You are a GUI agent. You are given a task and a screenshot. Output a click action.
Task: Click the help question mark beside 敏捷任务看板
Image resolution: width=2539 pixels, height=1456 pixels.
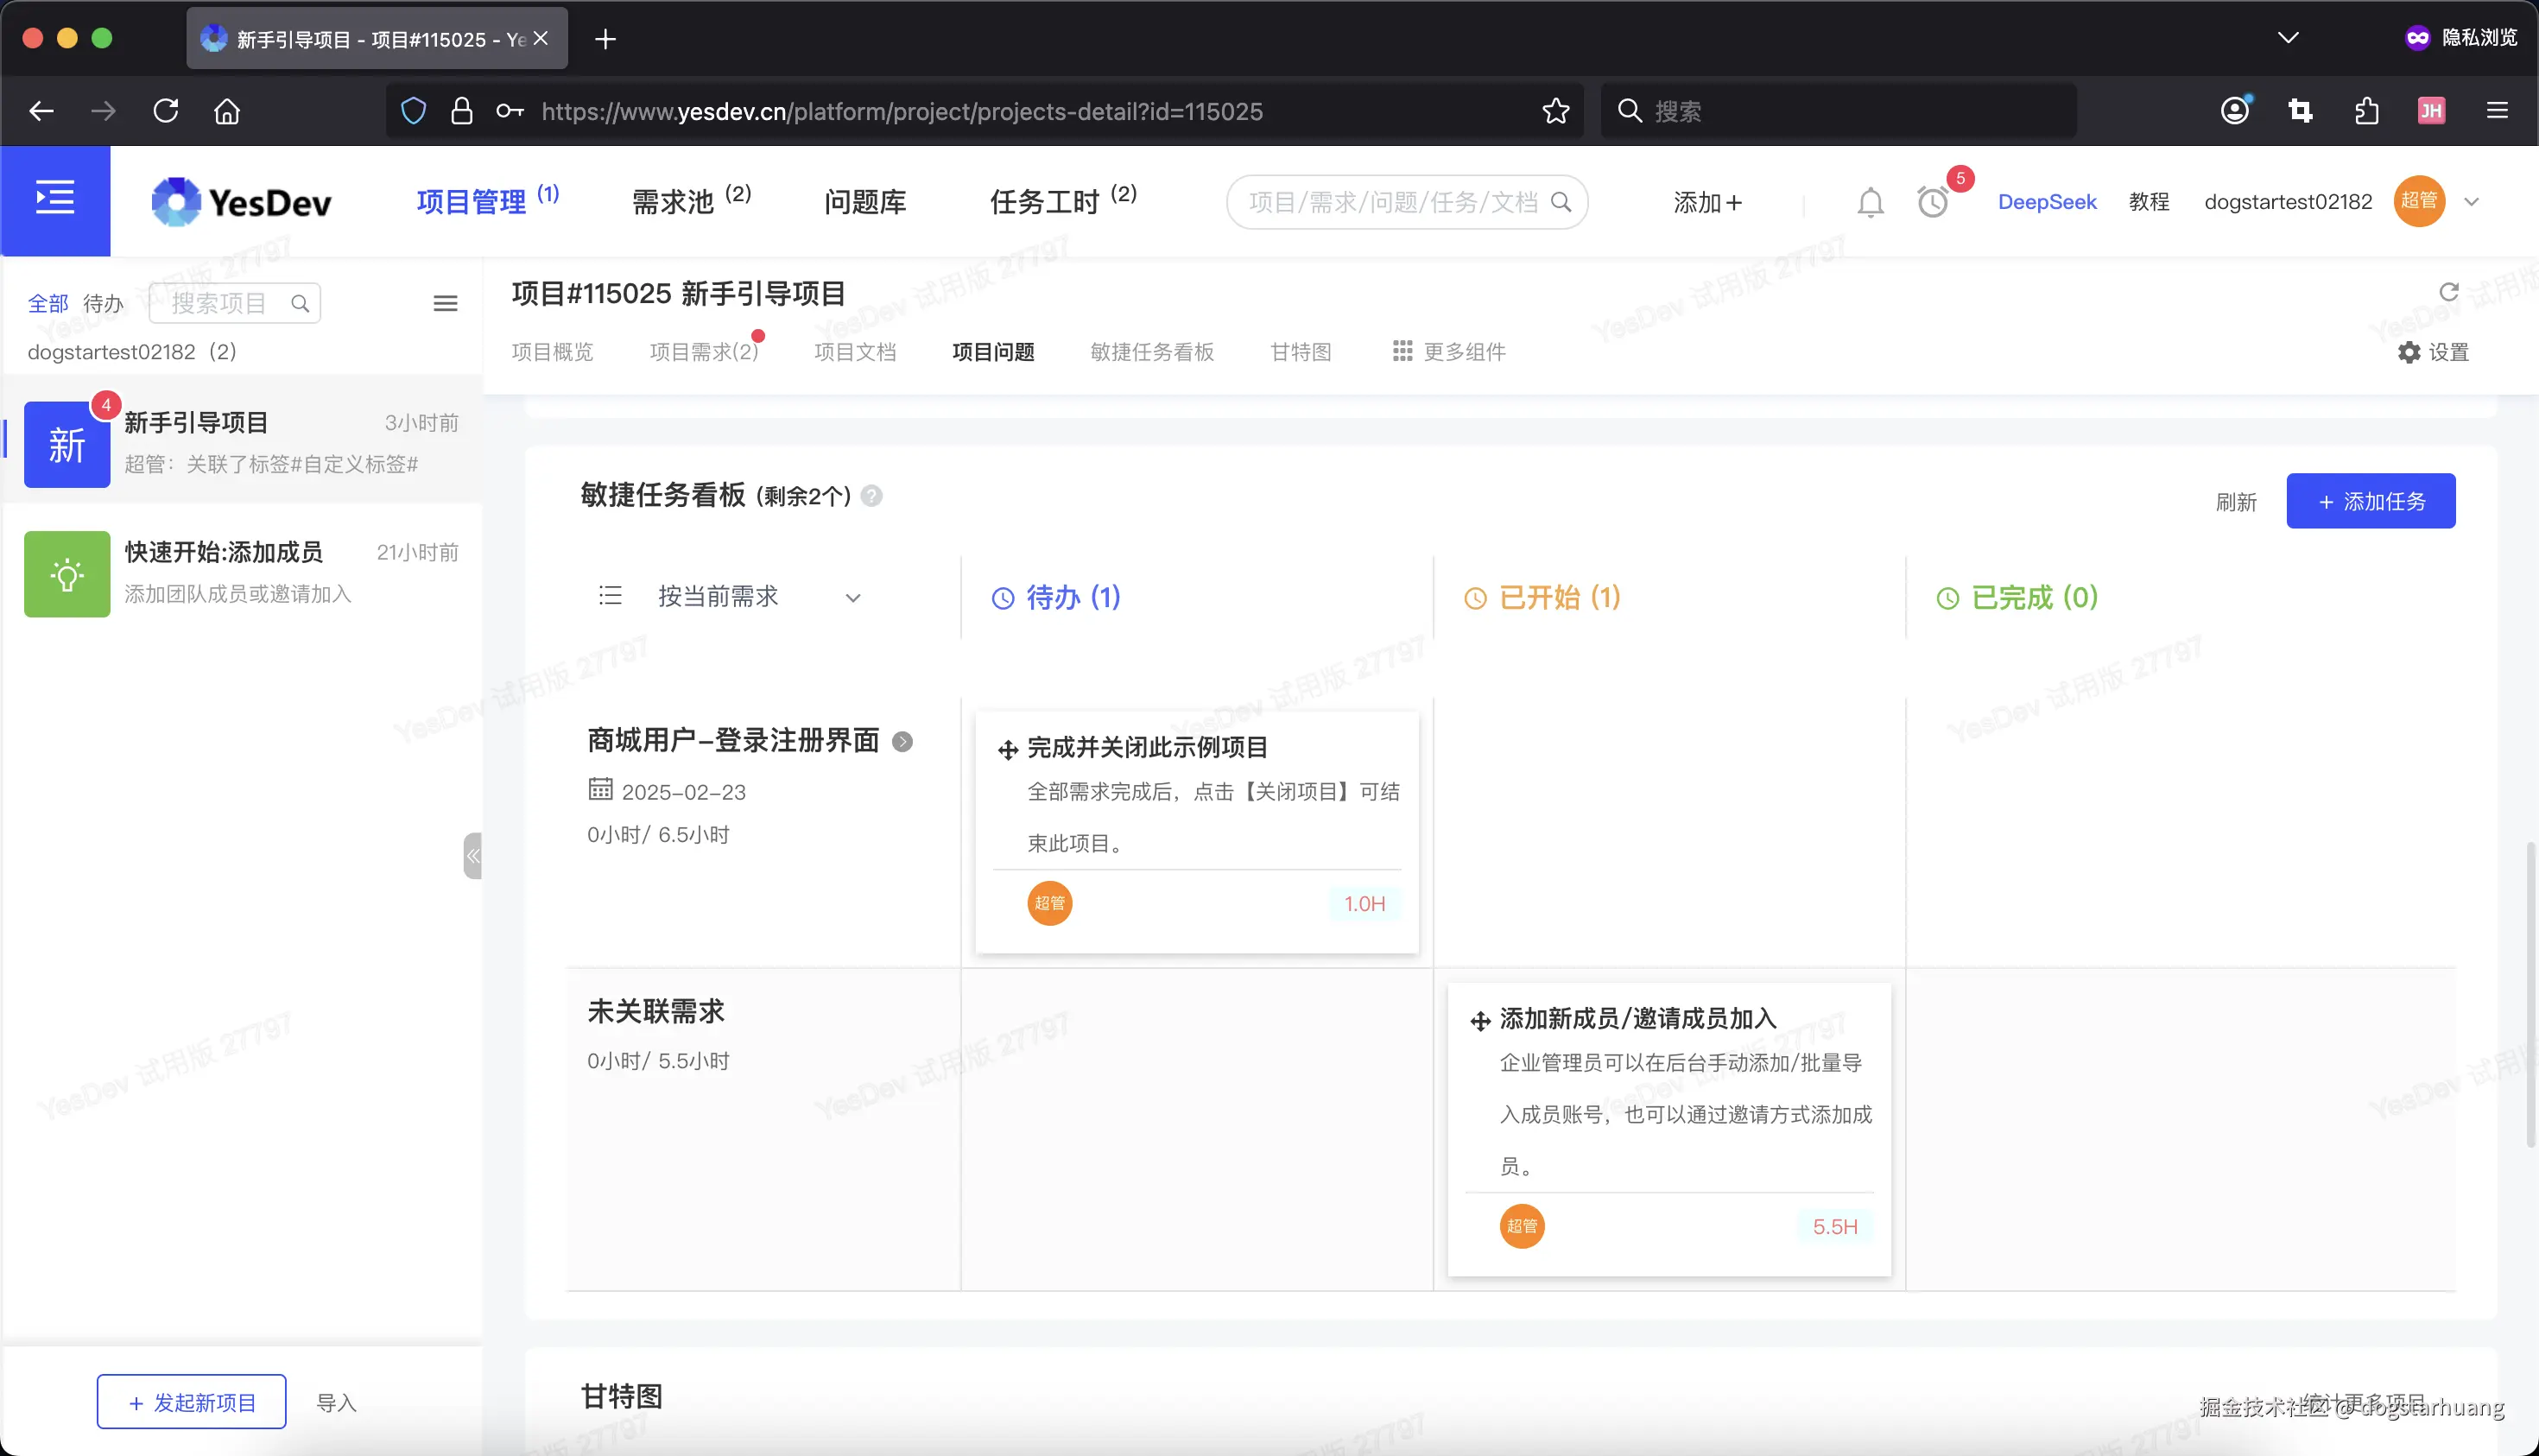tap(871, 495)
